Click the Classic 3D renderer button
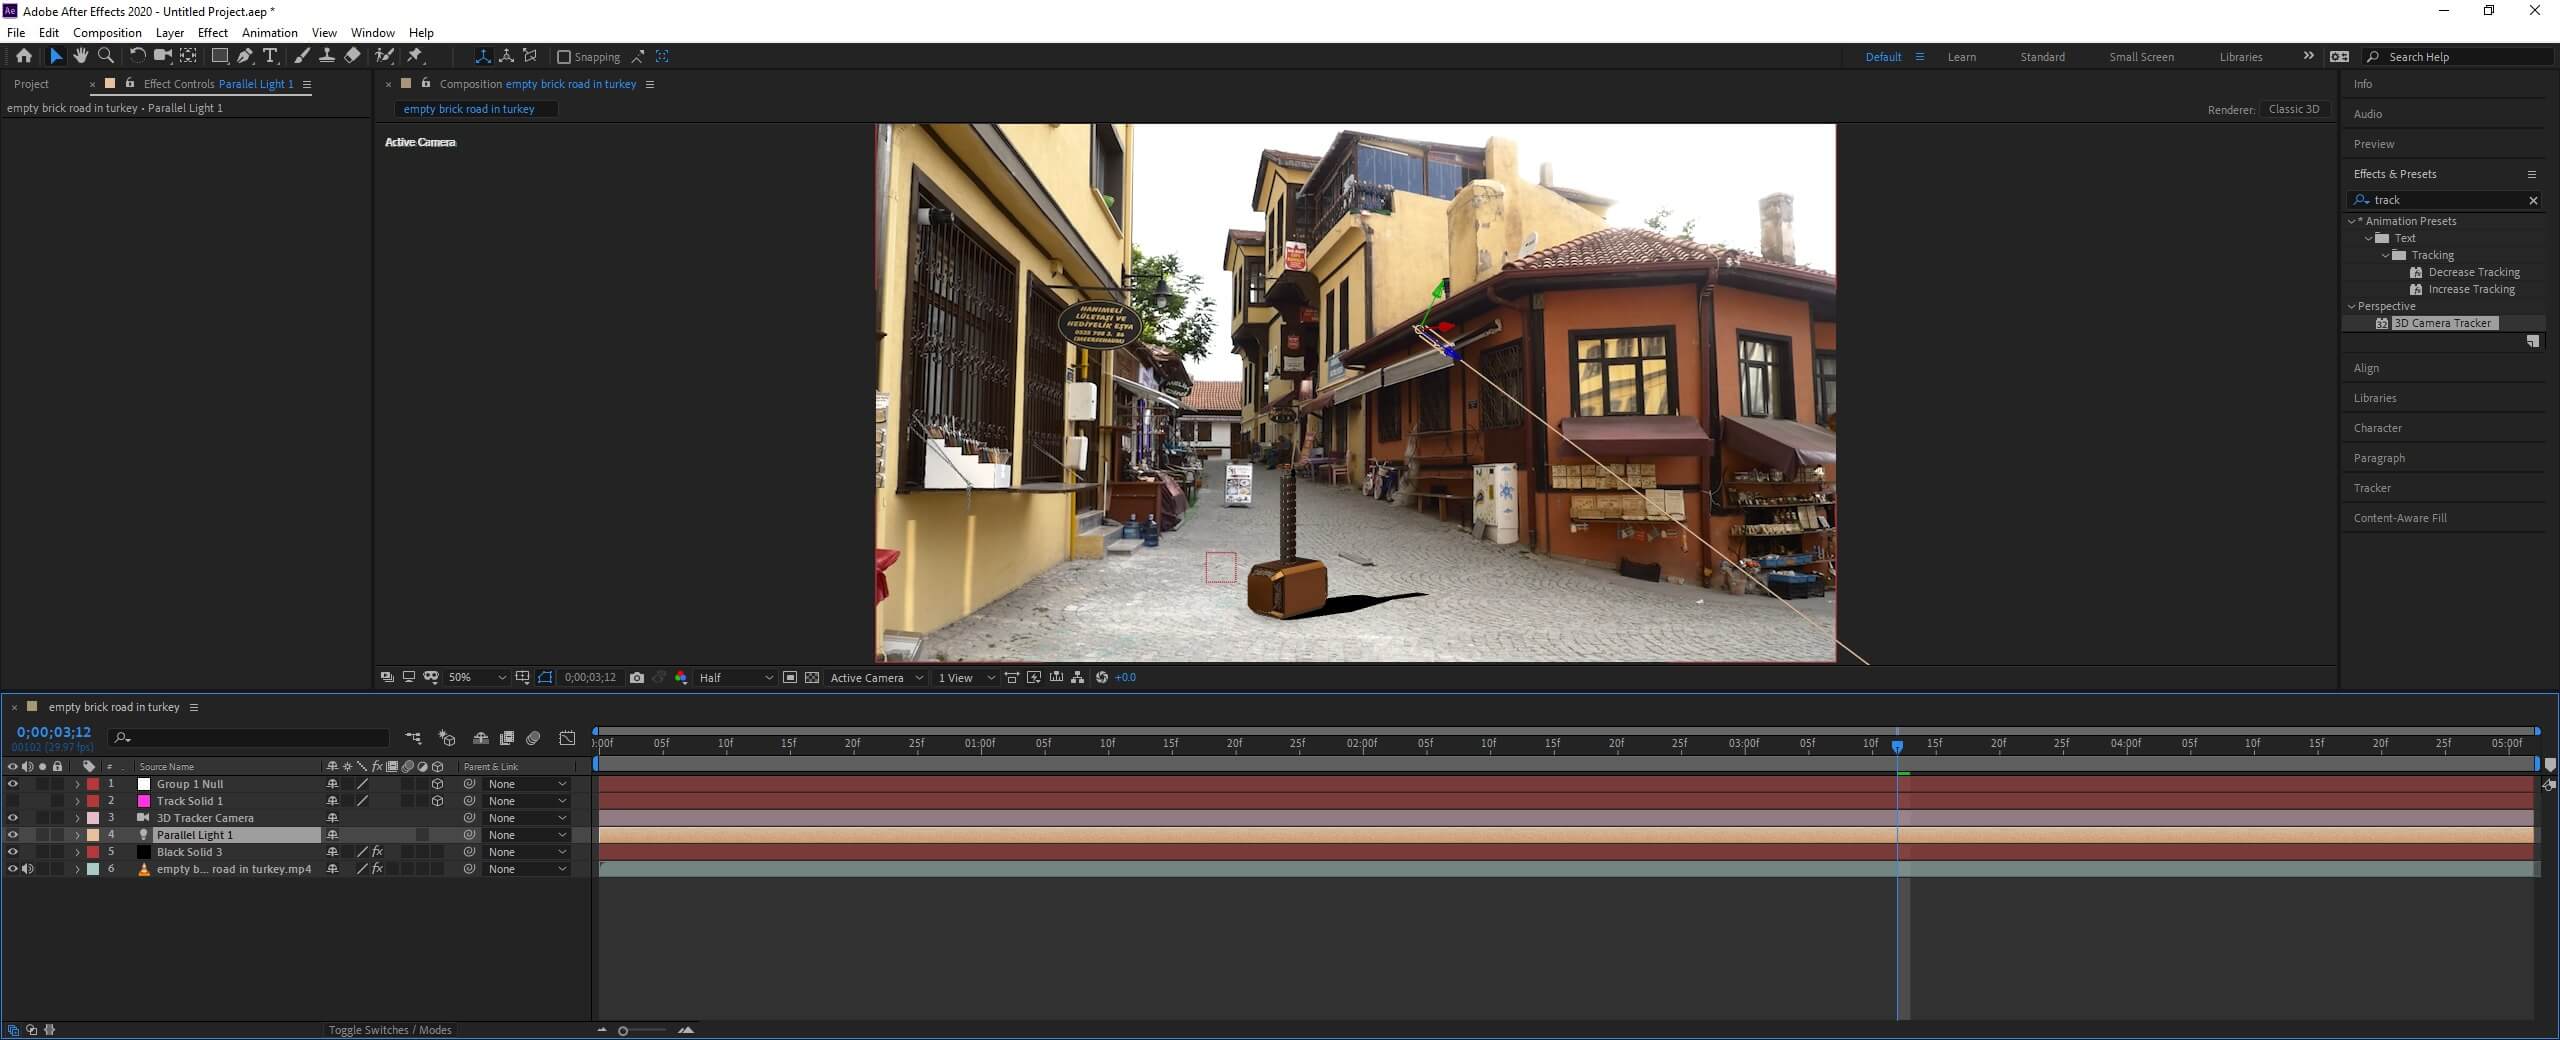Viewport: 2560px width, 1040px height. click(x=2293, y=109)
